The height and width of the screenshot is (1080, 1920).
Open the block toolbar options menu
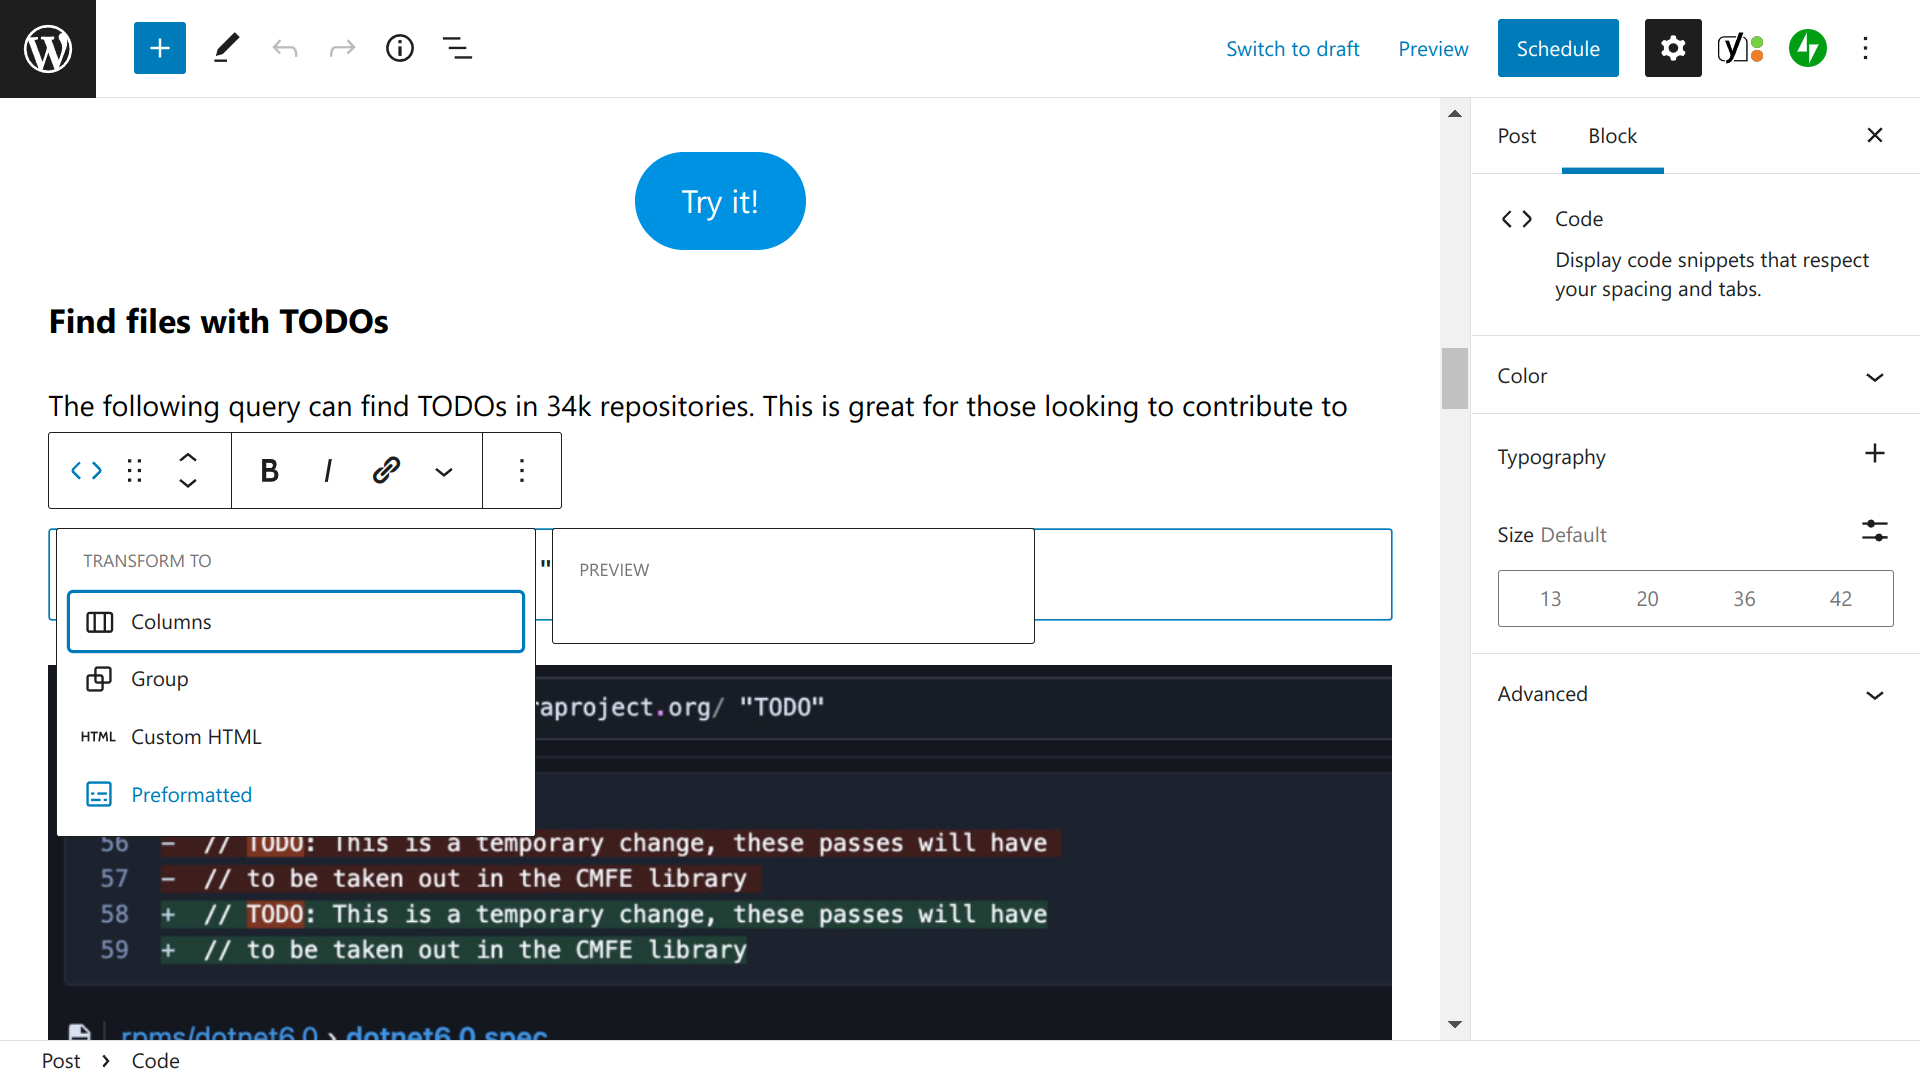pyautogui.click(x=522, y=471)
